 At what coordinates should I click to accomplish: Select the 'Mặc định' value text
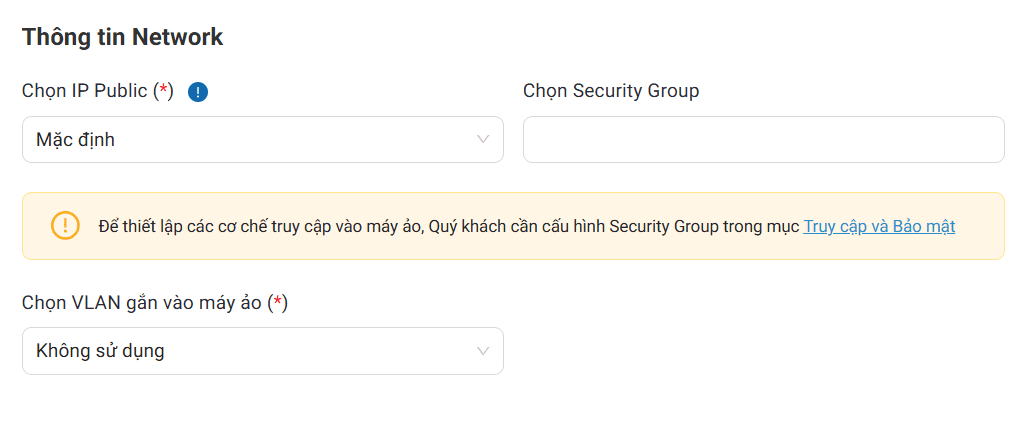click(75, 140)
